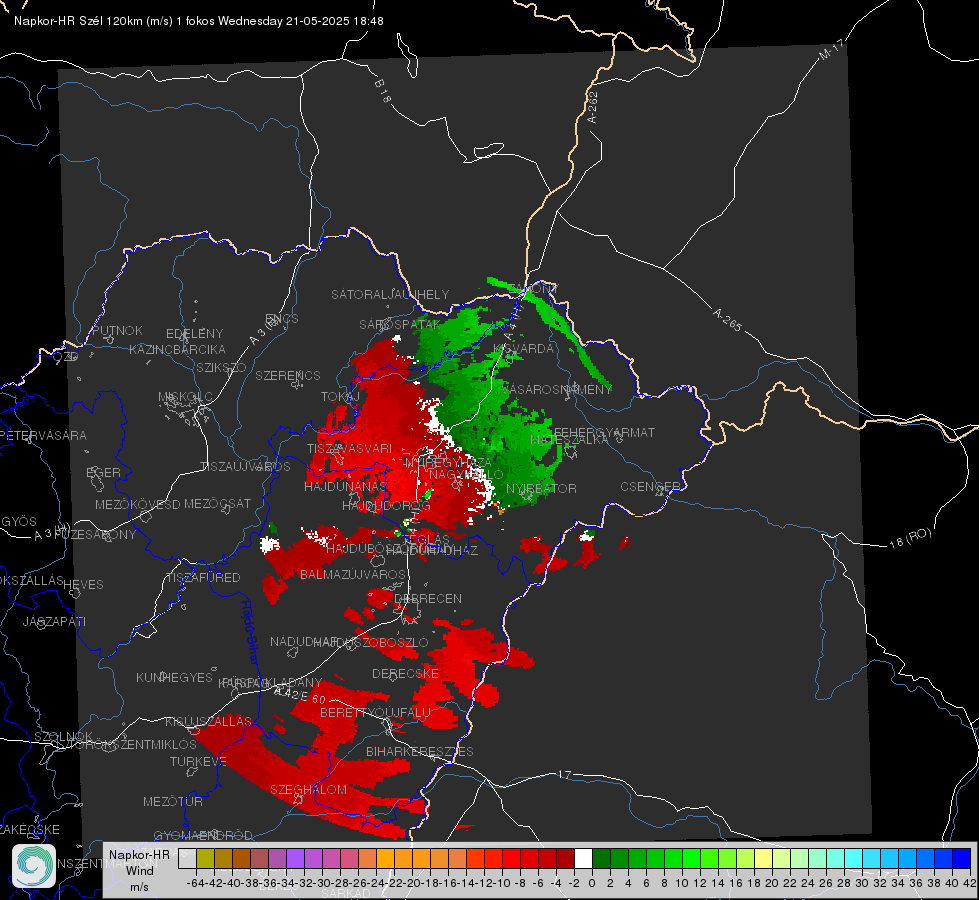Click the FEHÉRGYARMAT town label
Screen dimensions: 979x900
604,432
